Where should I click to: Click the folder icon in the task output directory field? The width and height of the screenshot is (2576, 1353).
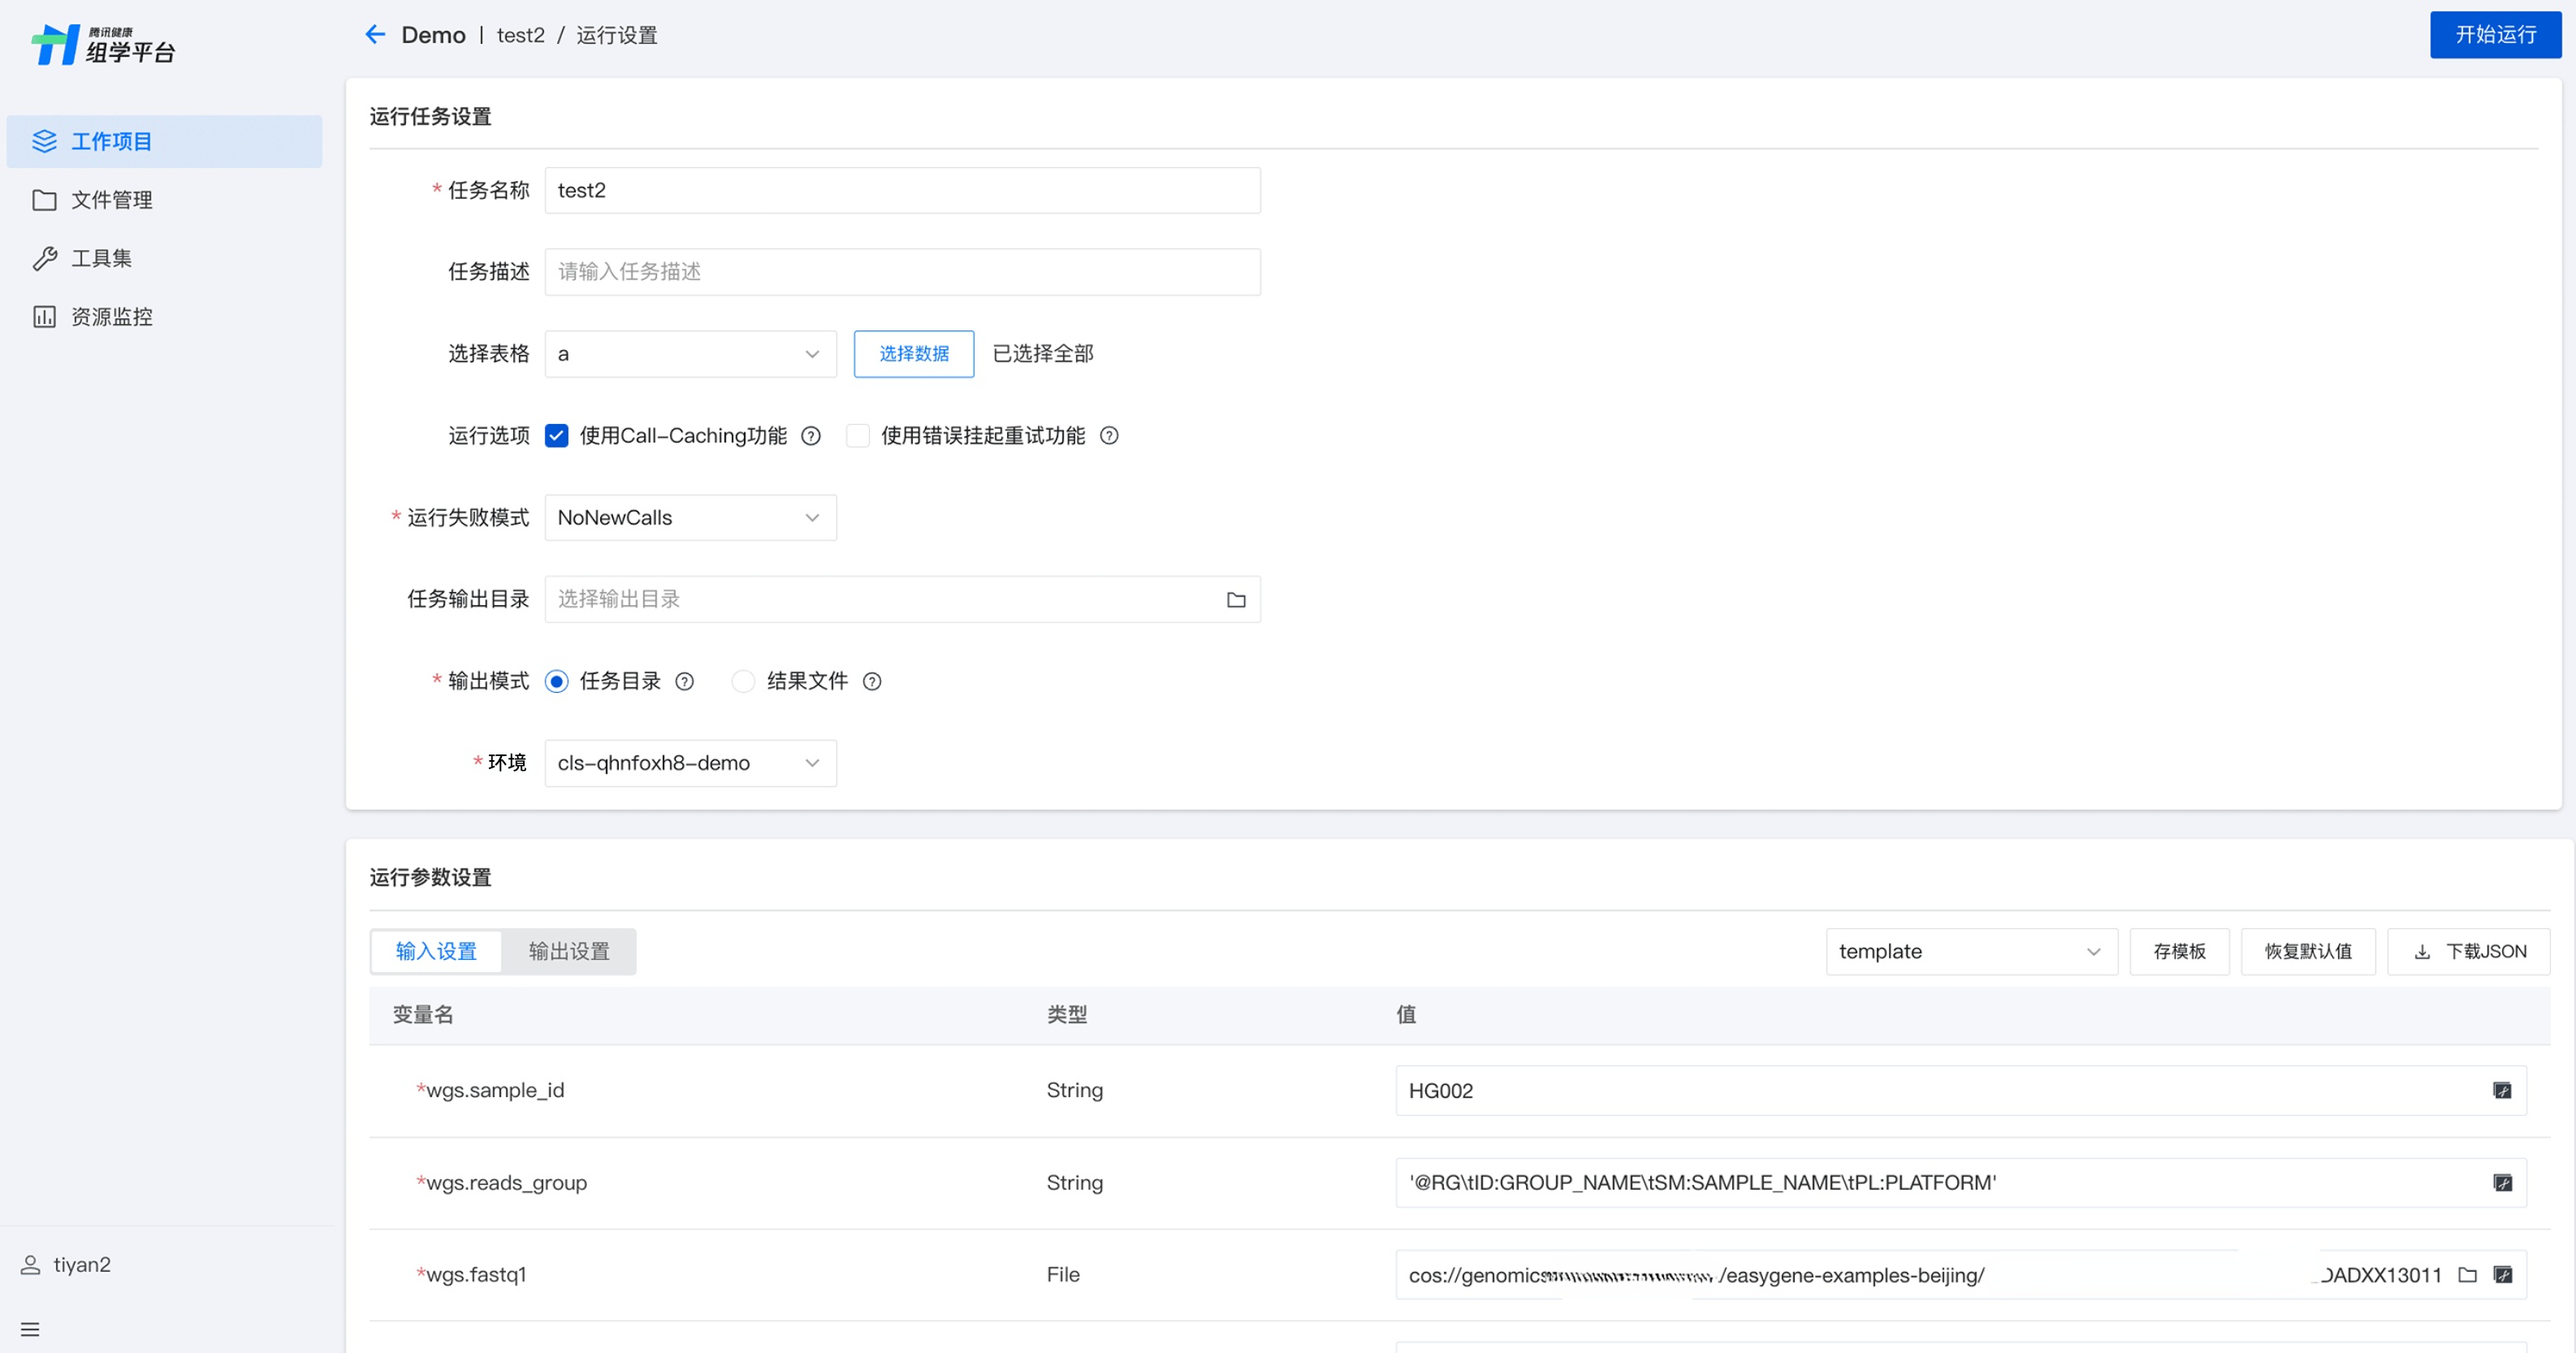pyautogui.click(x=1236, y=600)
